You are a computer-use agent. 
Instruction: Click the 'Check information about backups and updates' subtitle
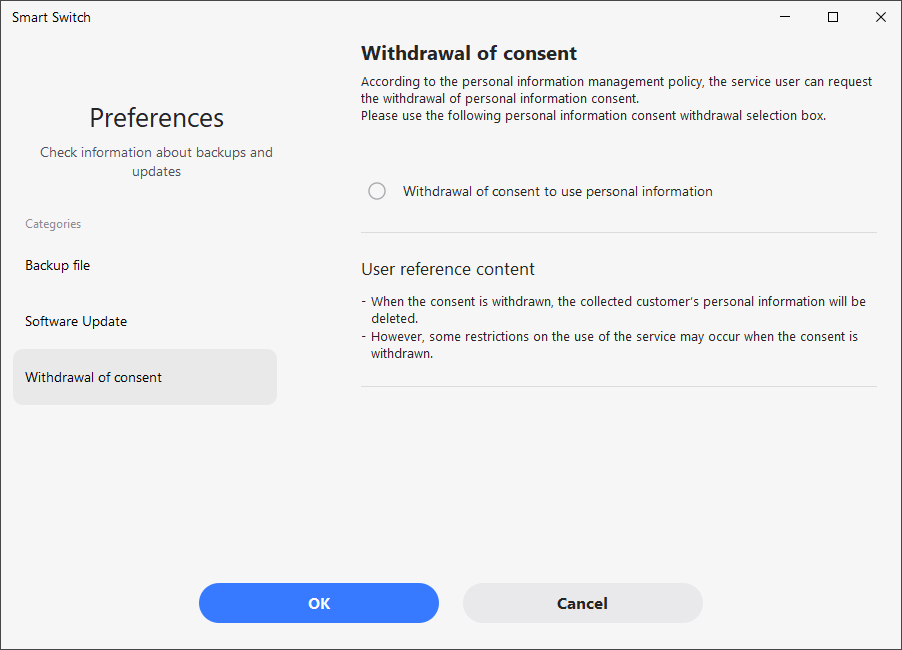click(157, 162)
